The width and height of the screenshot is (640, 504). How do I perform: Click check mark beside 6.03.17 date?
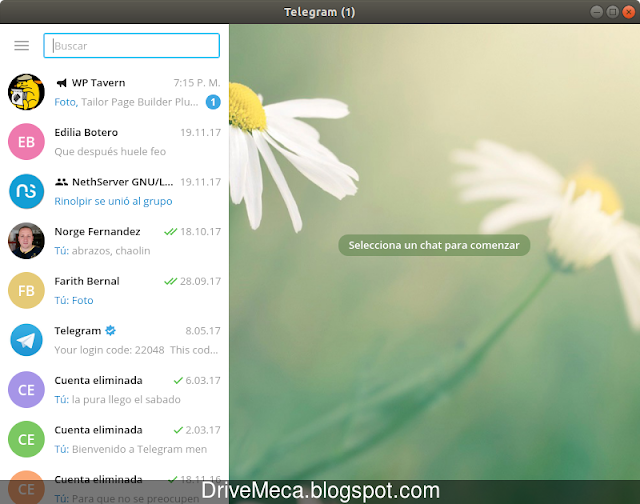click(178, 380)
